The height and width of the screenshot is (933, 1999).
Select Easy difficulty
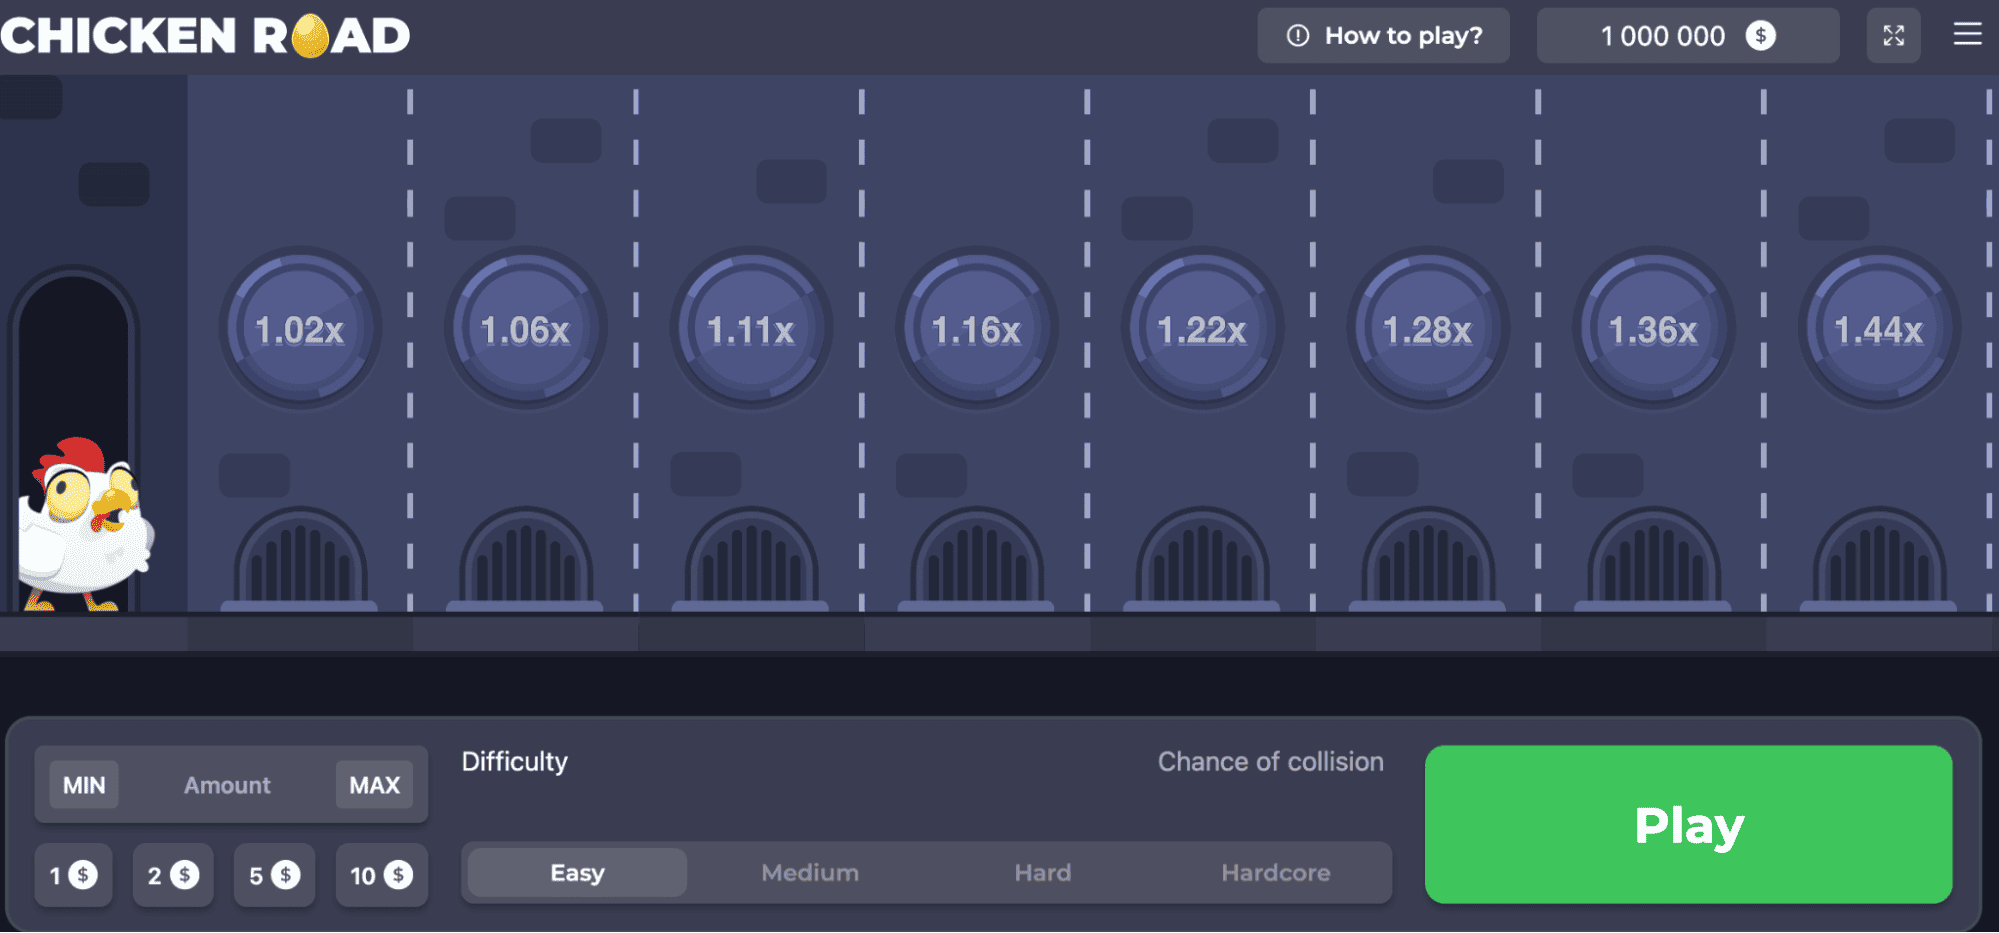[577, 873]
